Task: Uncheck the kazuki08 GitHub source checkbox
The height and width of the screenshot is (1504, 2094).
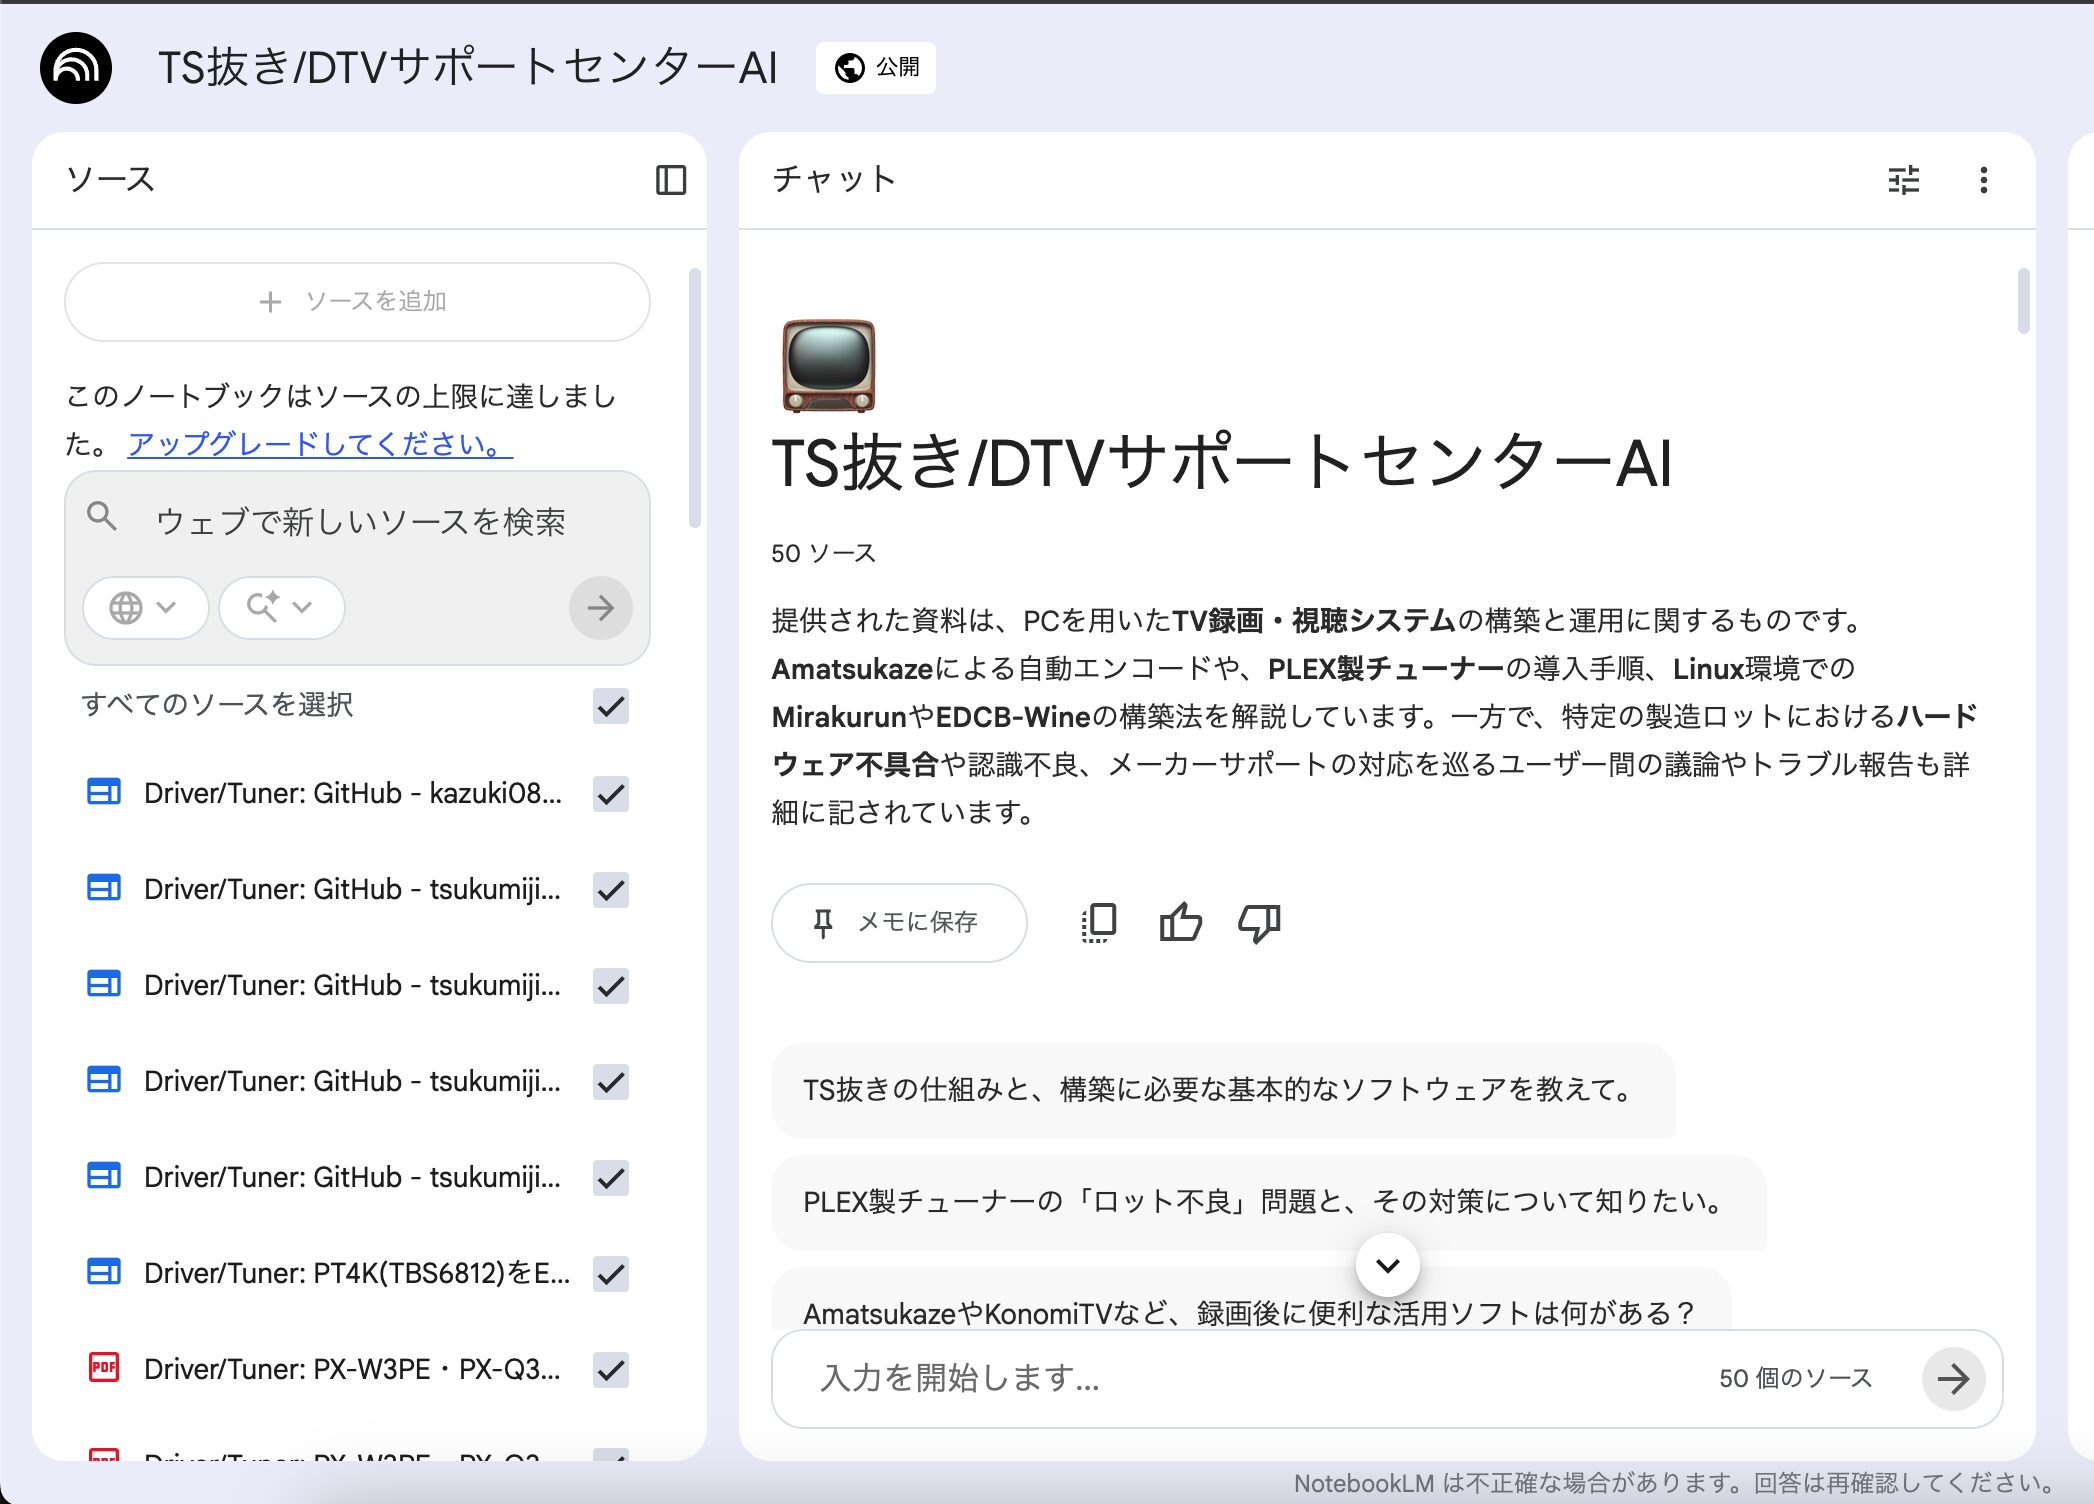Action: [x=610, y=794]
